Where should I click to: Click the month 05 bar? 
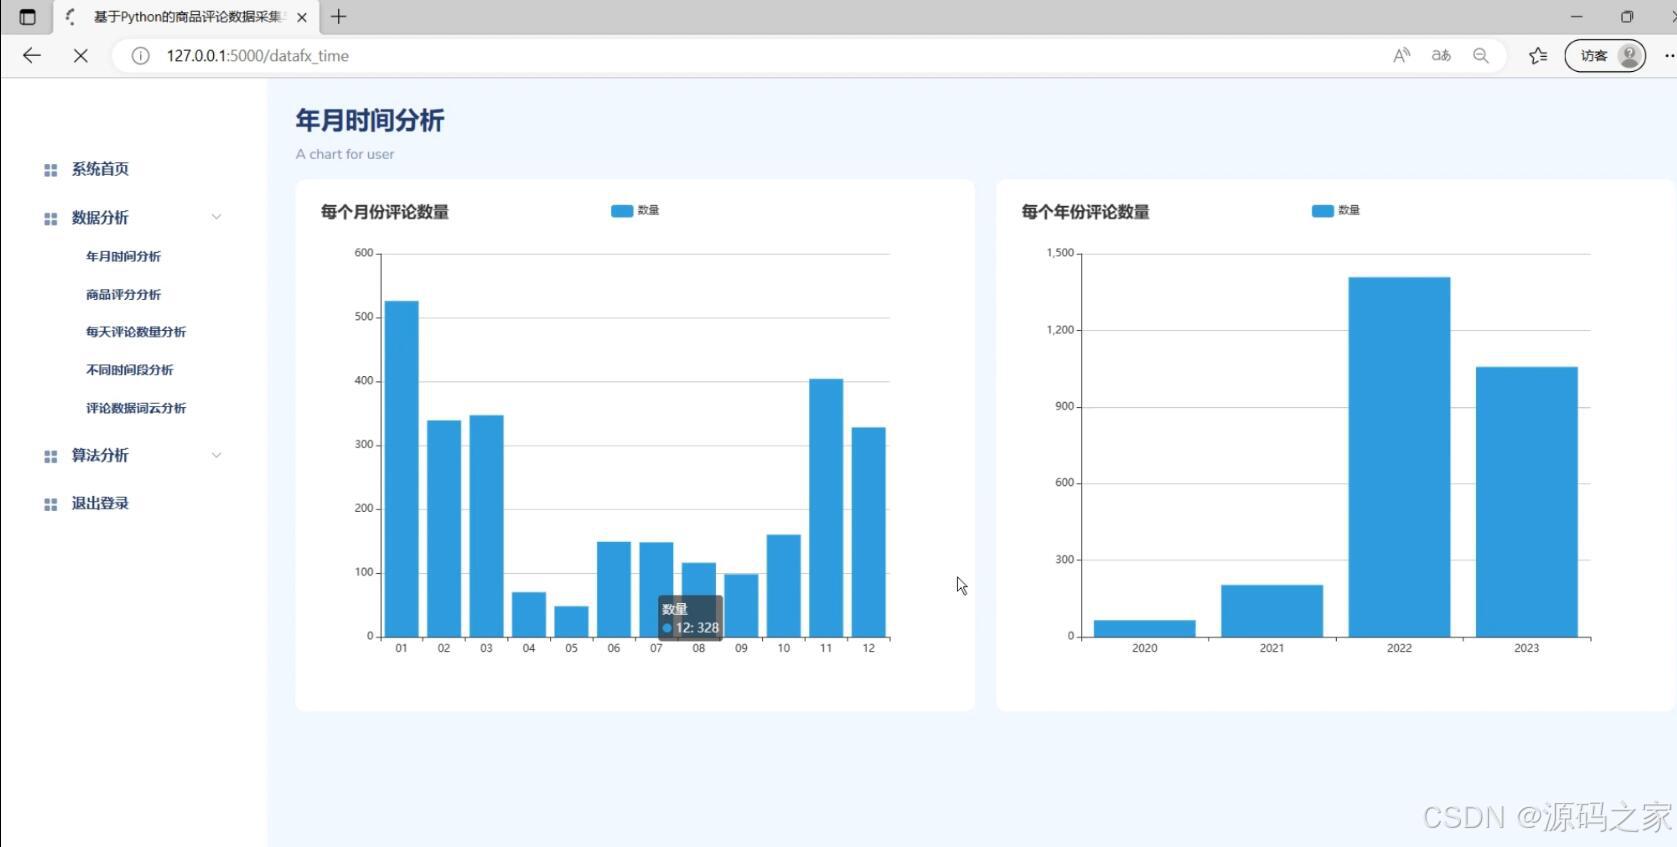[571, 621]
